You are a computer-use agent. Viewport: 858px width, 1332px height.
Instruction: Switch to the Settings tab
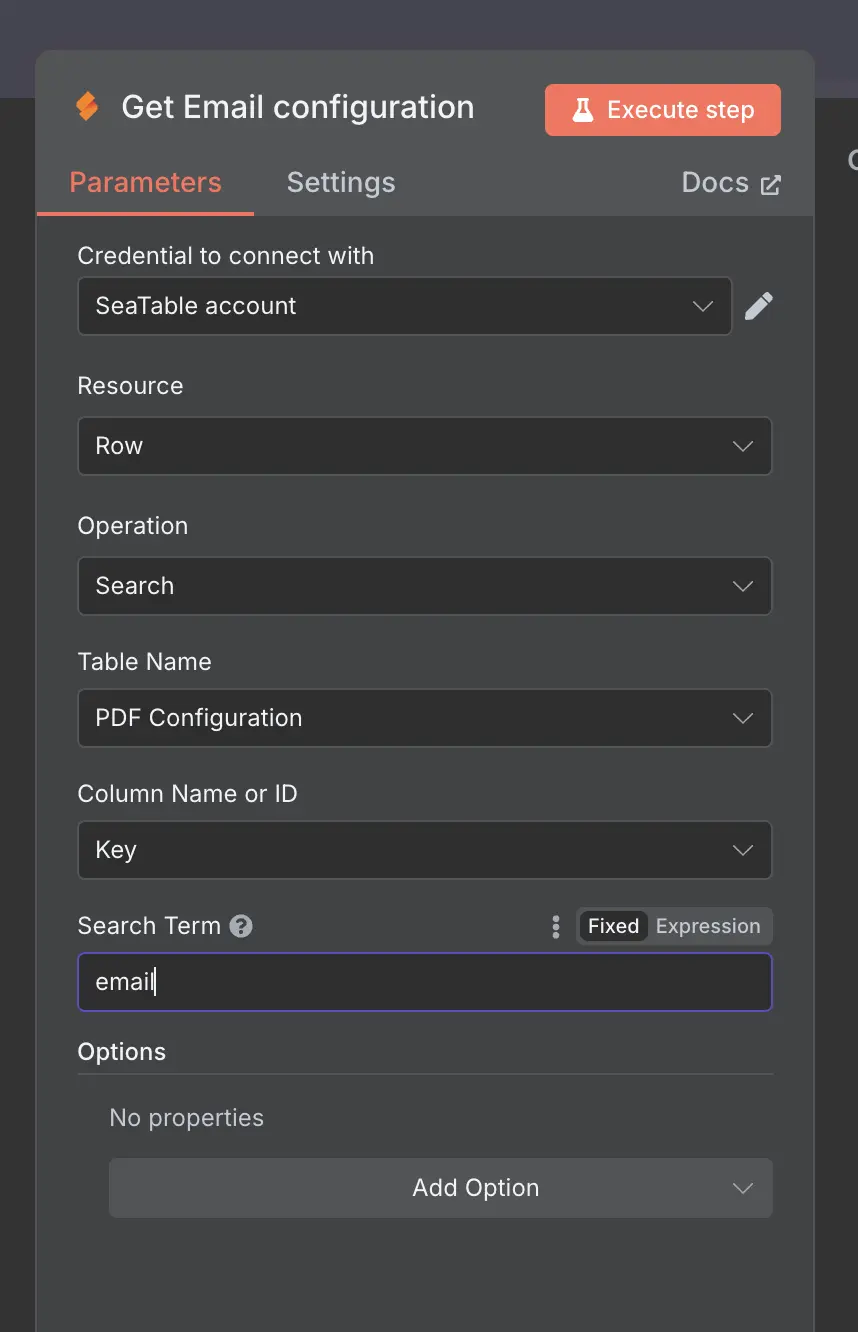pyautogui.click(x=341, y=183)
